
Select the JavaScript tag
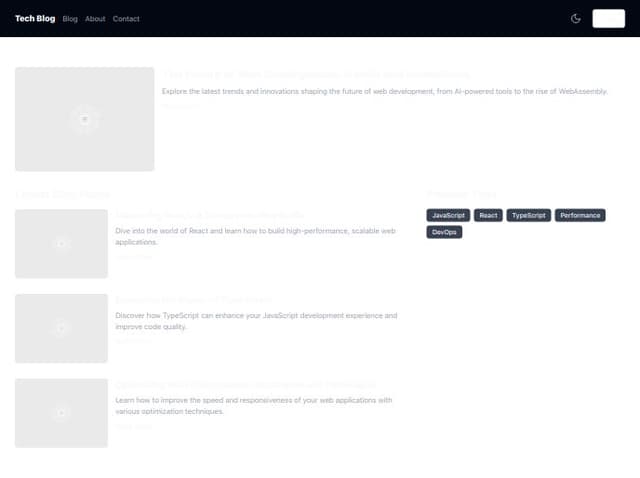point(449,215)
